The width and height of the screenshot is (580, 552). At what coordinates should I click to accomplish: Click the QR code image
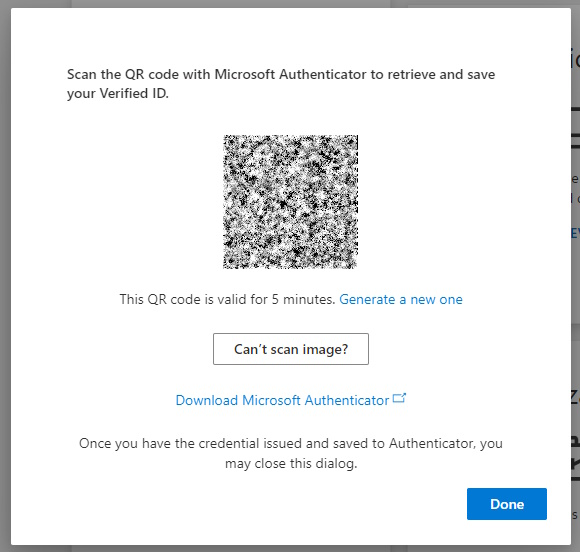click(290, 202)
